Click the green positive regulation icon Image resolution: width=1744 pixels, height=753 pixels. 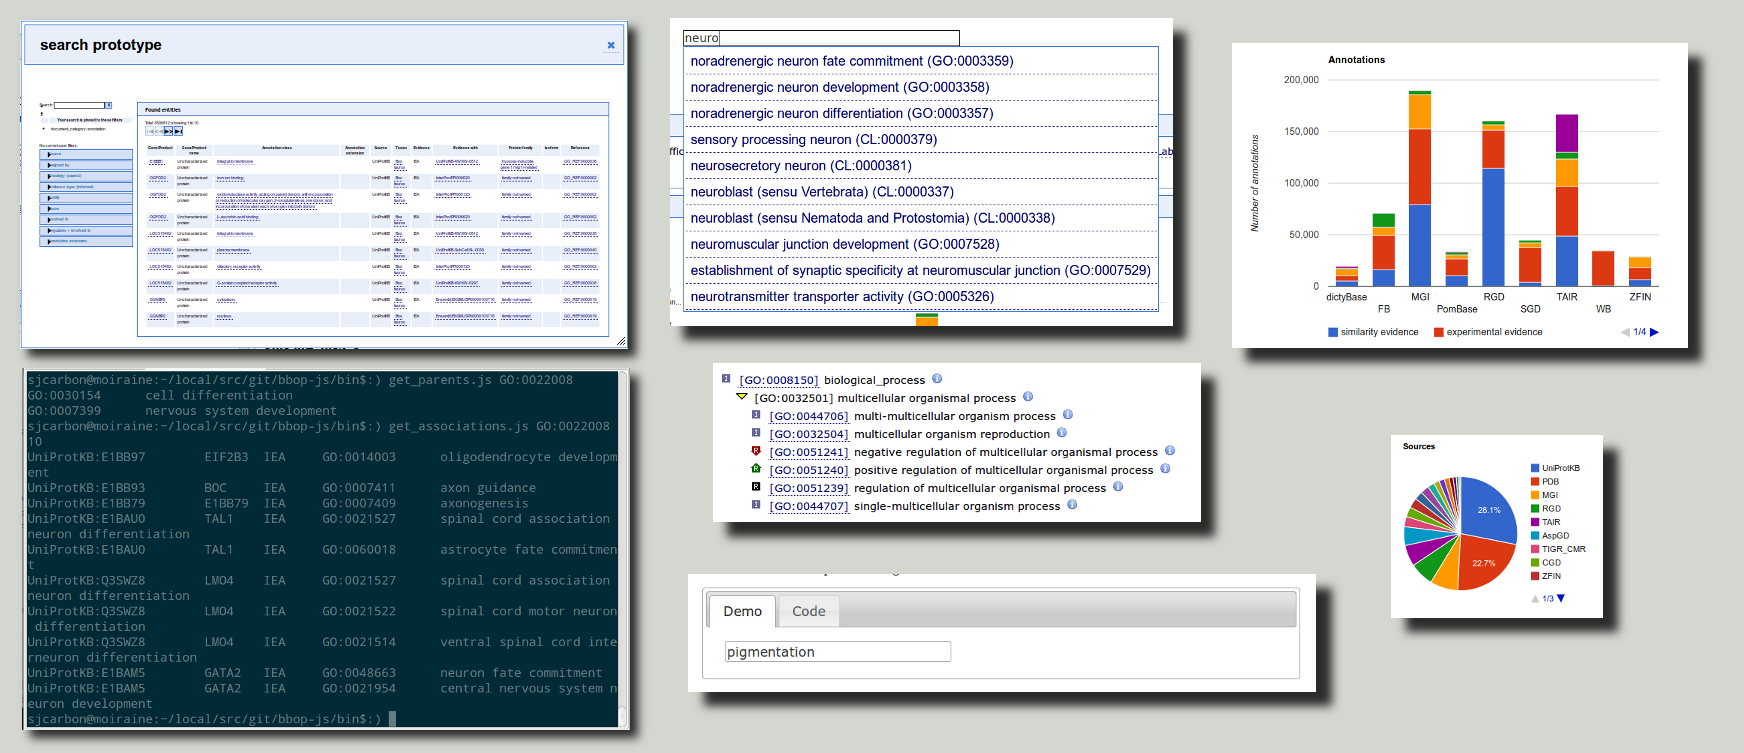point(756,469)
